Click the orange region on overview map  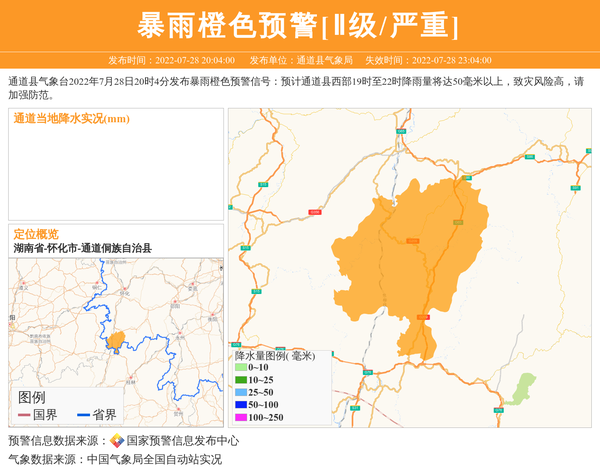[x=116, y=341]
